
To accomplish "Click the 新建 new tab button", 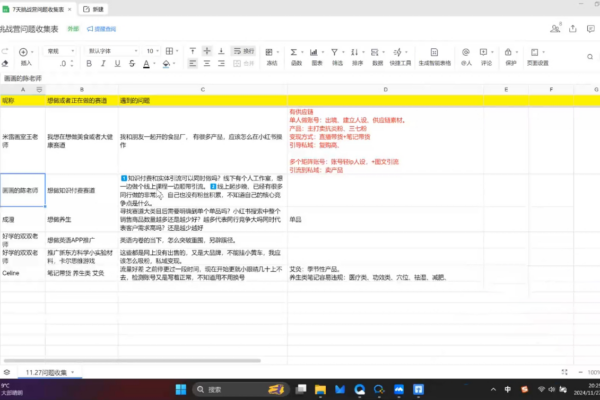I will pos(93,9).
